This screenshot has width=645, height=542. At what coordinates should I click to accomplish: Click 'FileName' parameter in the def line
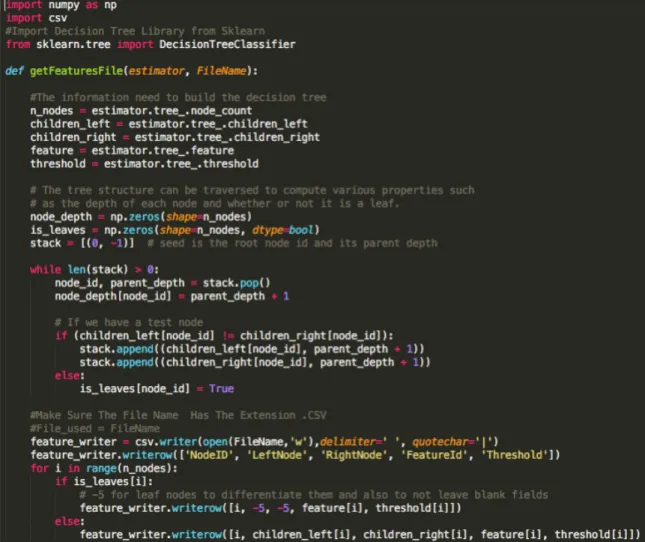(x=221, y=71)
